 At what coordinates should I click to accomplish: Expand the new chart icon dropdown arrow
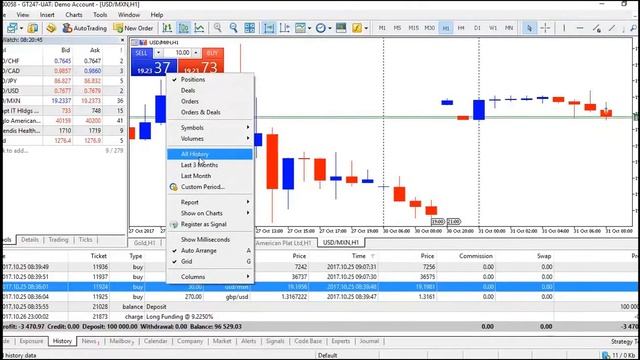(21, 28)
